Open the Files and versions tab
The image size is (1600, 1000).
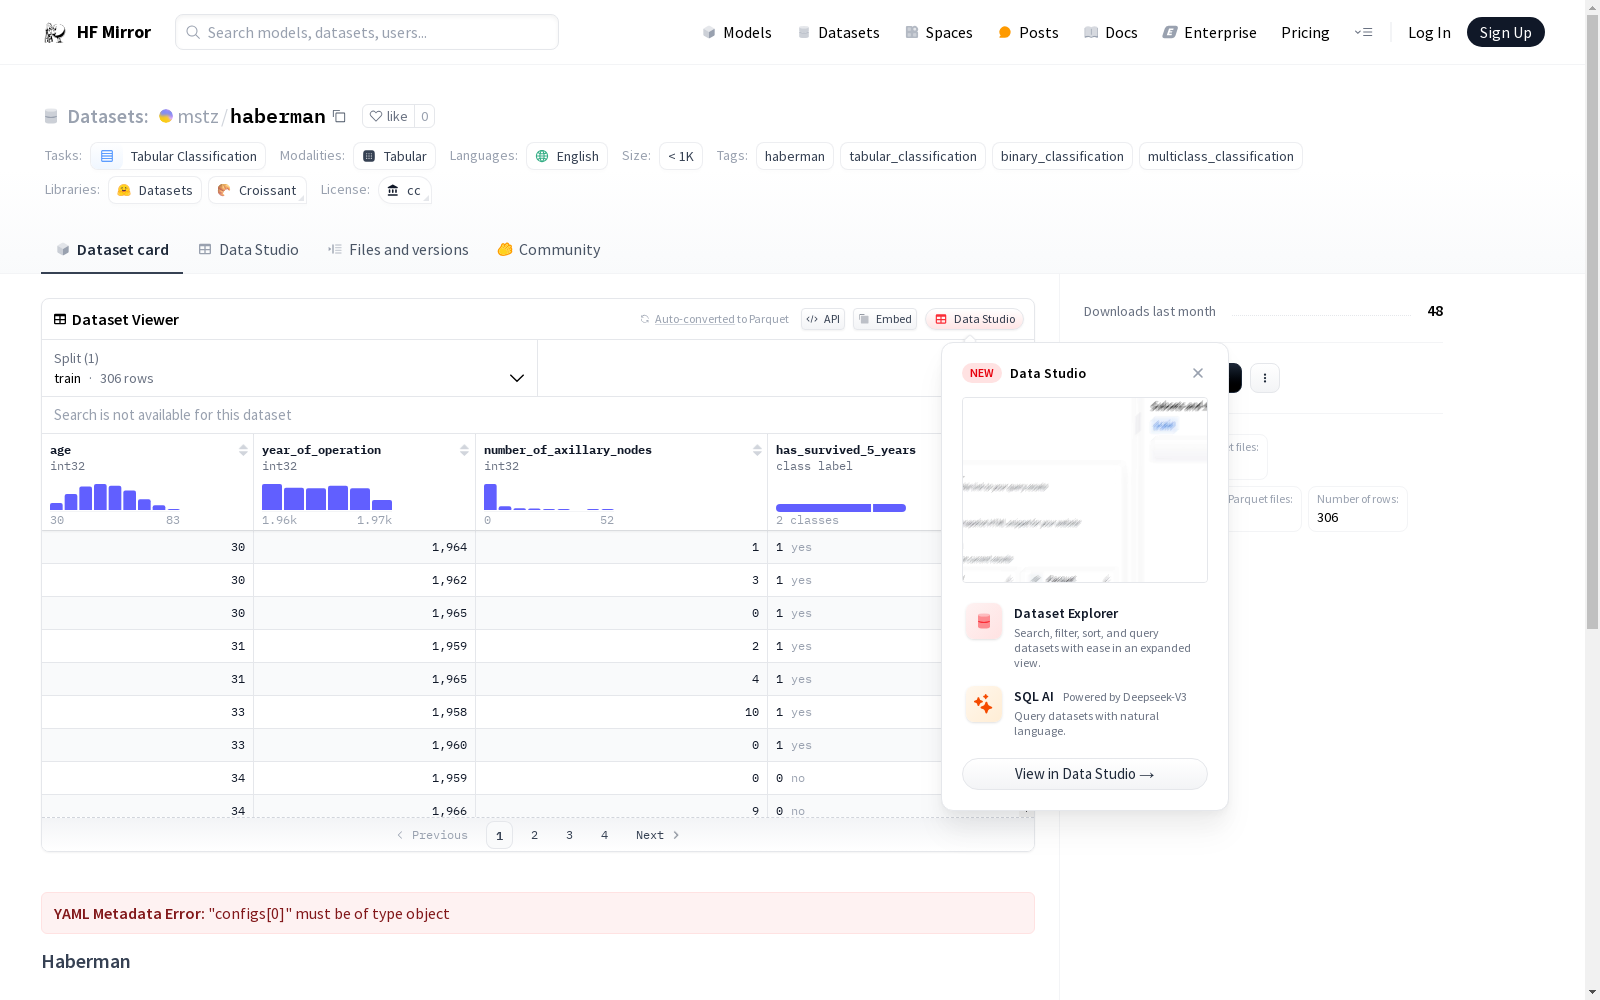(x=398, y=250)
